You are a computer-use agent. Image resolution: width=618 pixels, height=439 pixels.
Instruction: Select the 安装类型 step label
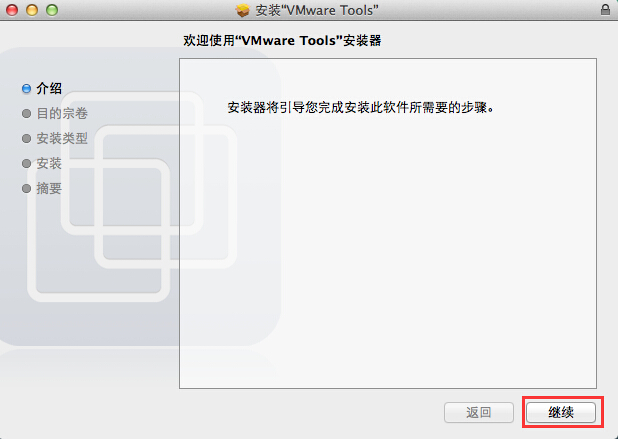62,138
